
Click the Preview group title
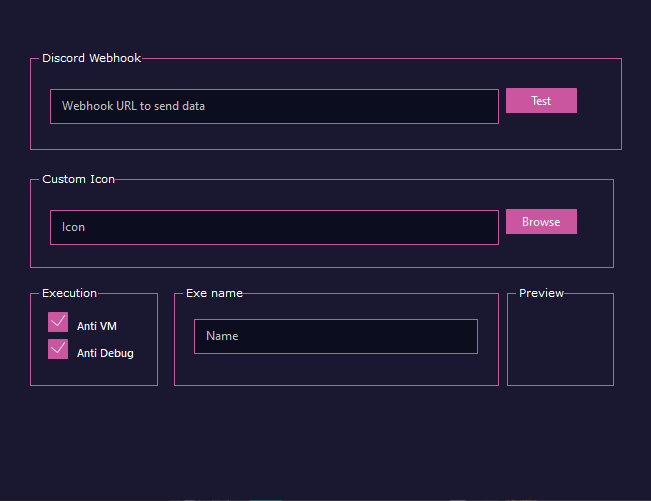point(541,293)
